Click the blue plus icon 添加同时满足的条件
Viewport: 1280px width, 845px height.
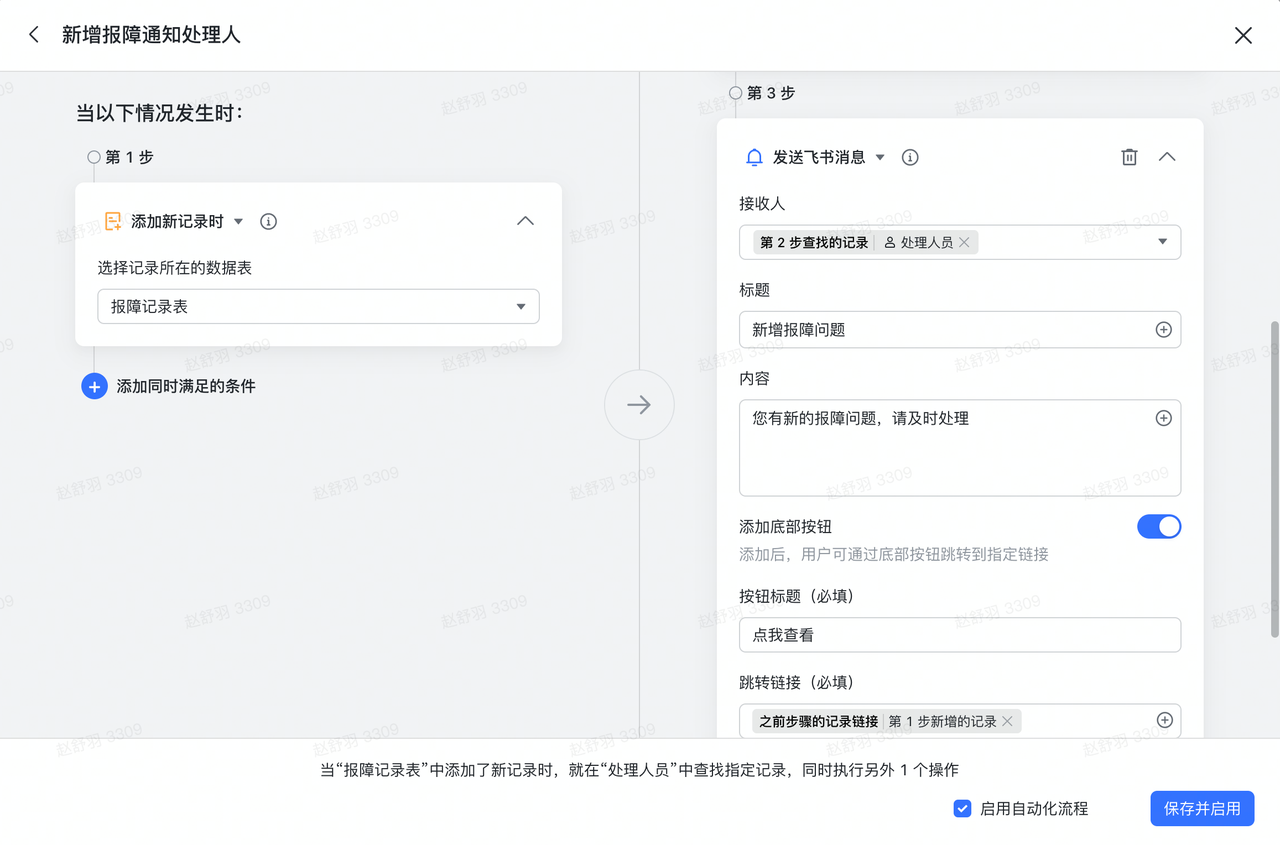[x=94, y=386]
